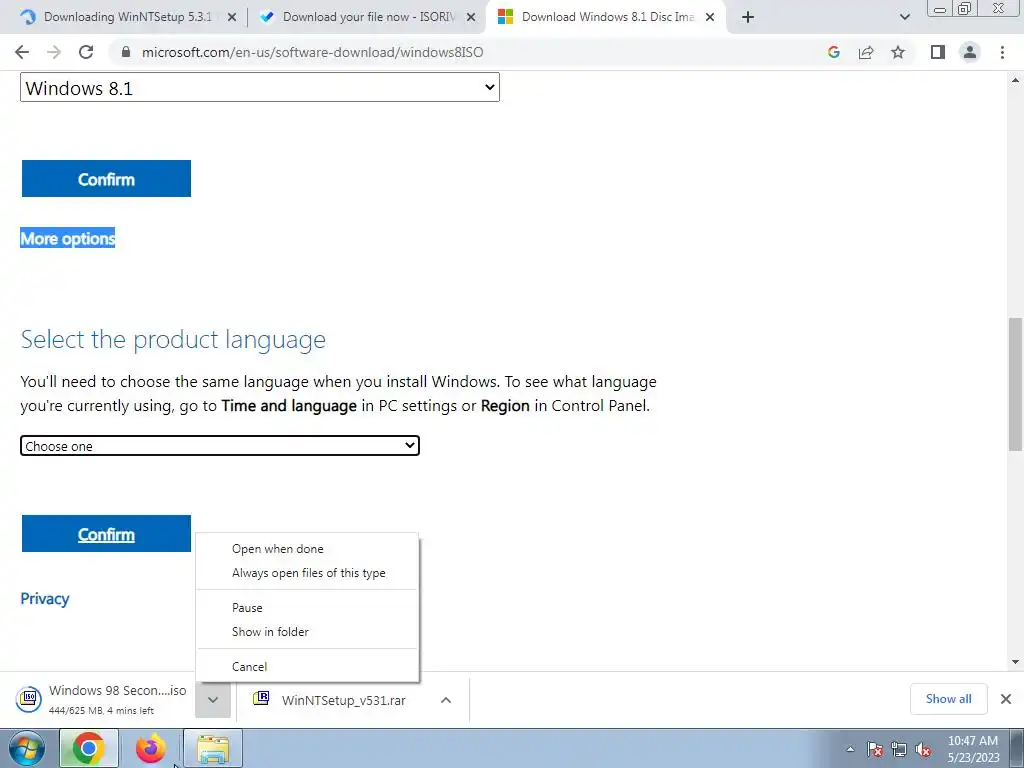
Task: Click the network tray icon
Action: 899,749
